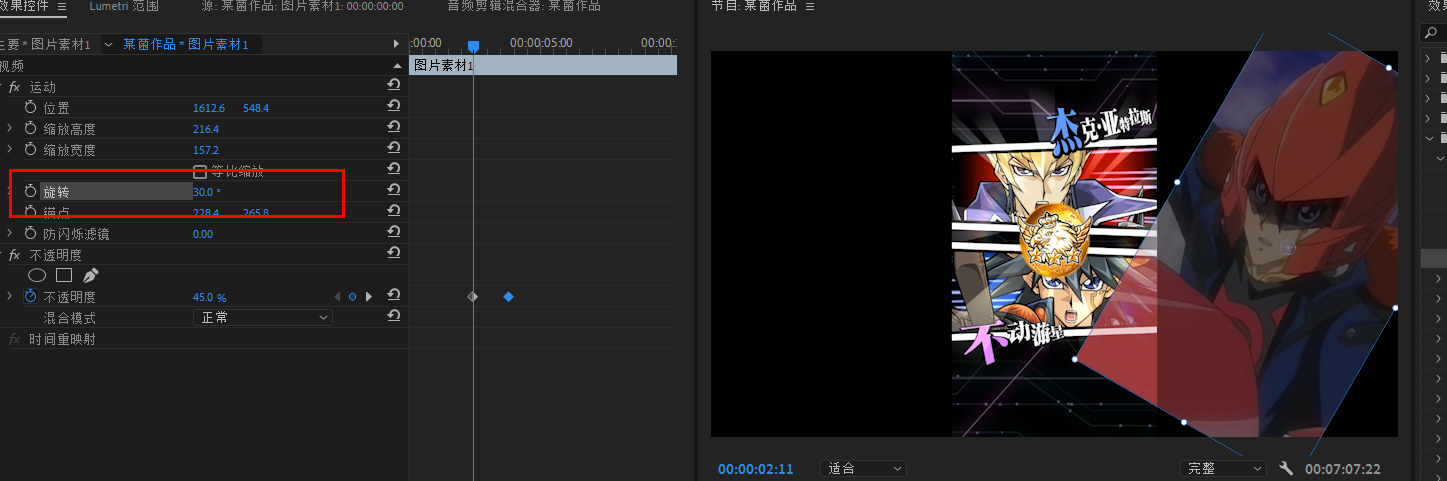Toggle animation stopwatch for 缩放宽度

click(30, 149)
